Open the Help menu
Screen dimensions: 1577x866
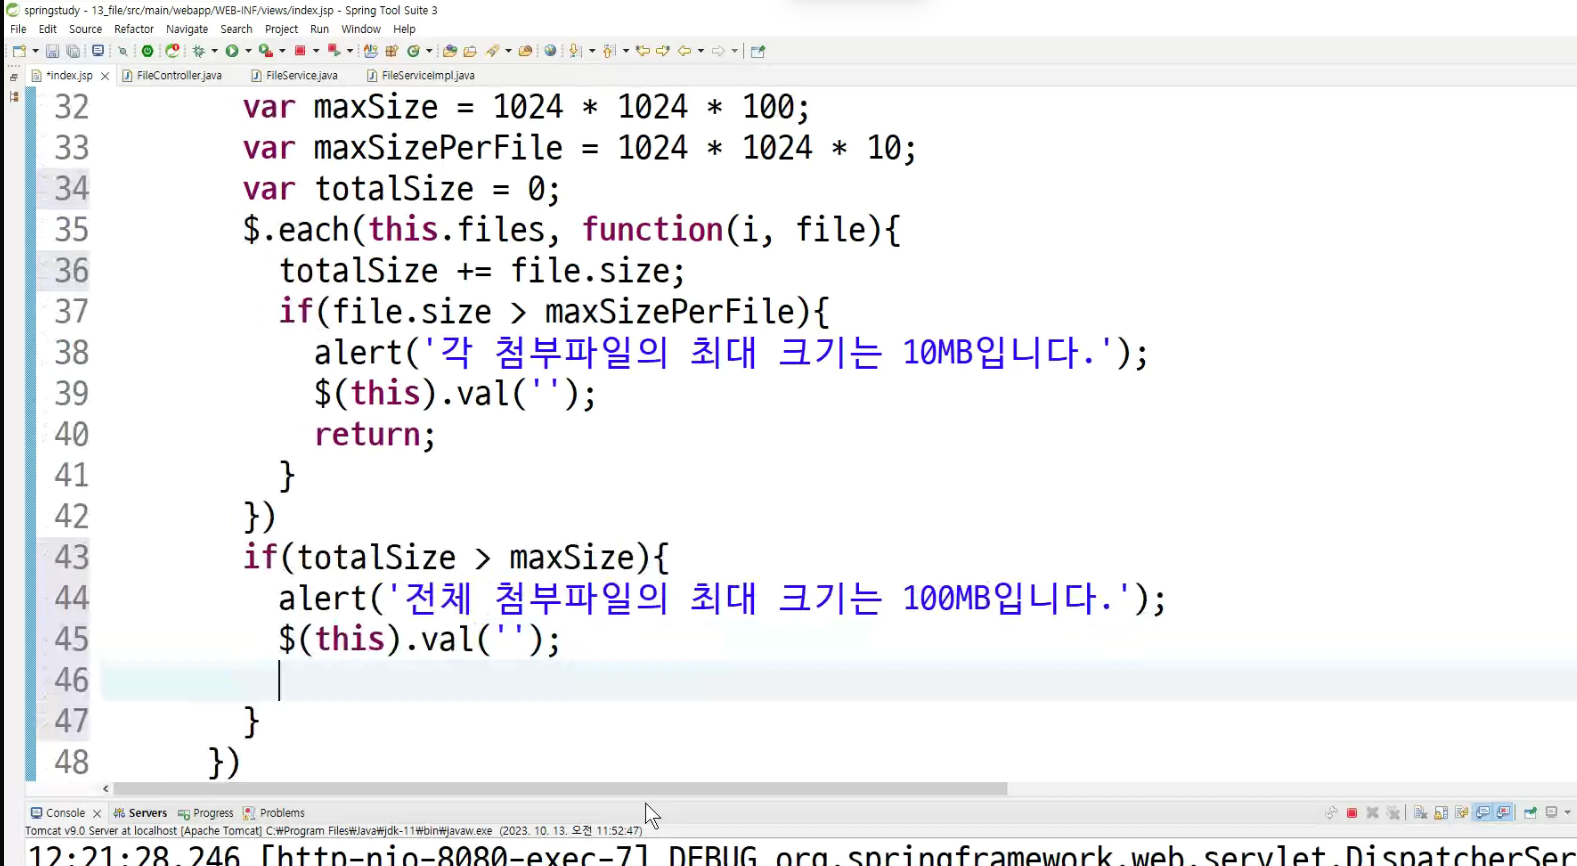click(x=404, y=29)
